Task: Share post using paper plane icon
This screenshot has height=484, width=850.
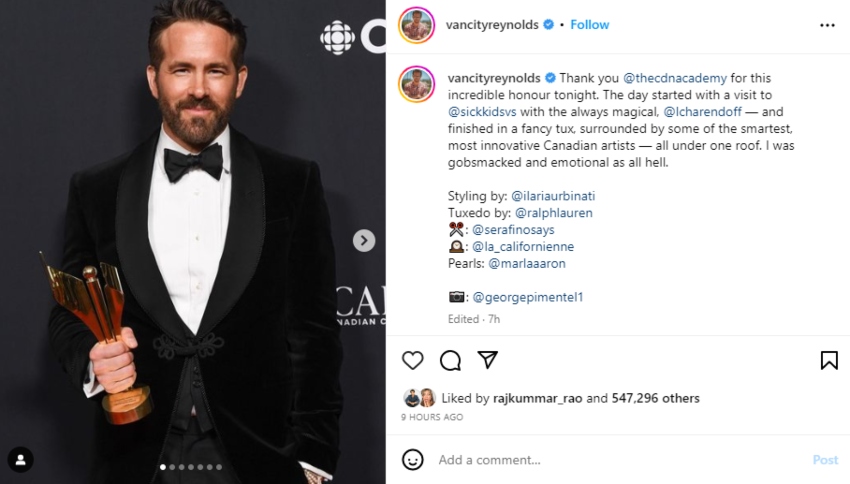Action: [x=487, y=360]
